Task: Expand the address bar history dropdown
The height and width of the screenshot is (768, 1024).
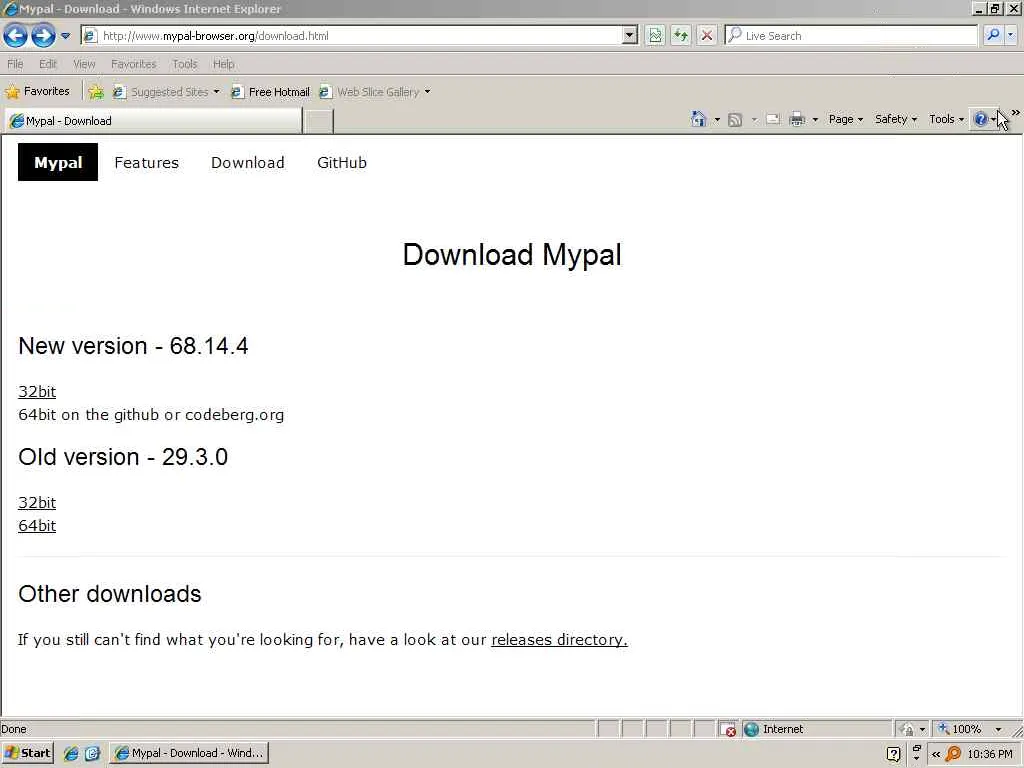Action: [630, 36]
